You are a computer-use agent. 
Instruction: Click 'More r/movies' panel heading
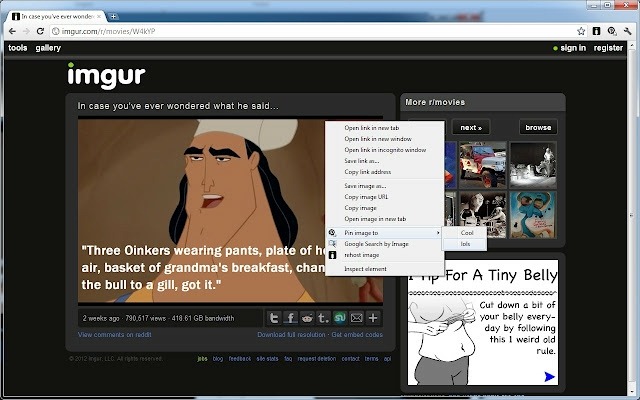(x=435, y=102)
